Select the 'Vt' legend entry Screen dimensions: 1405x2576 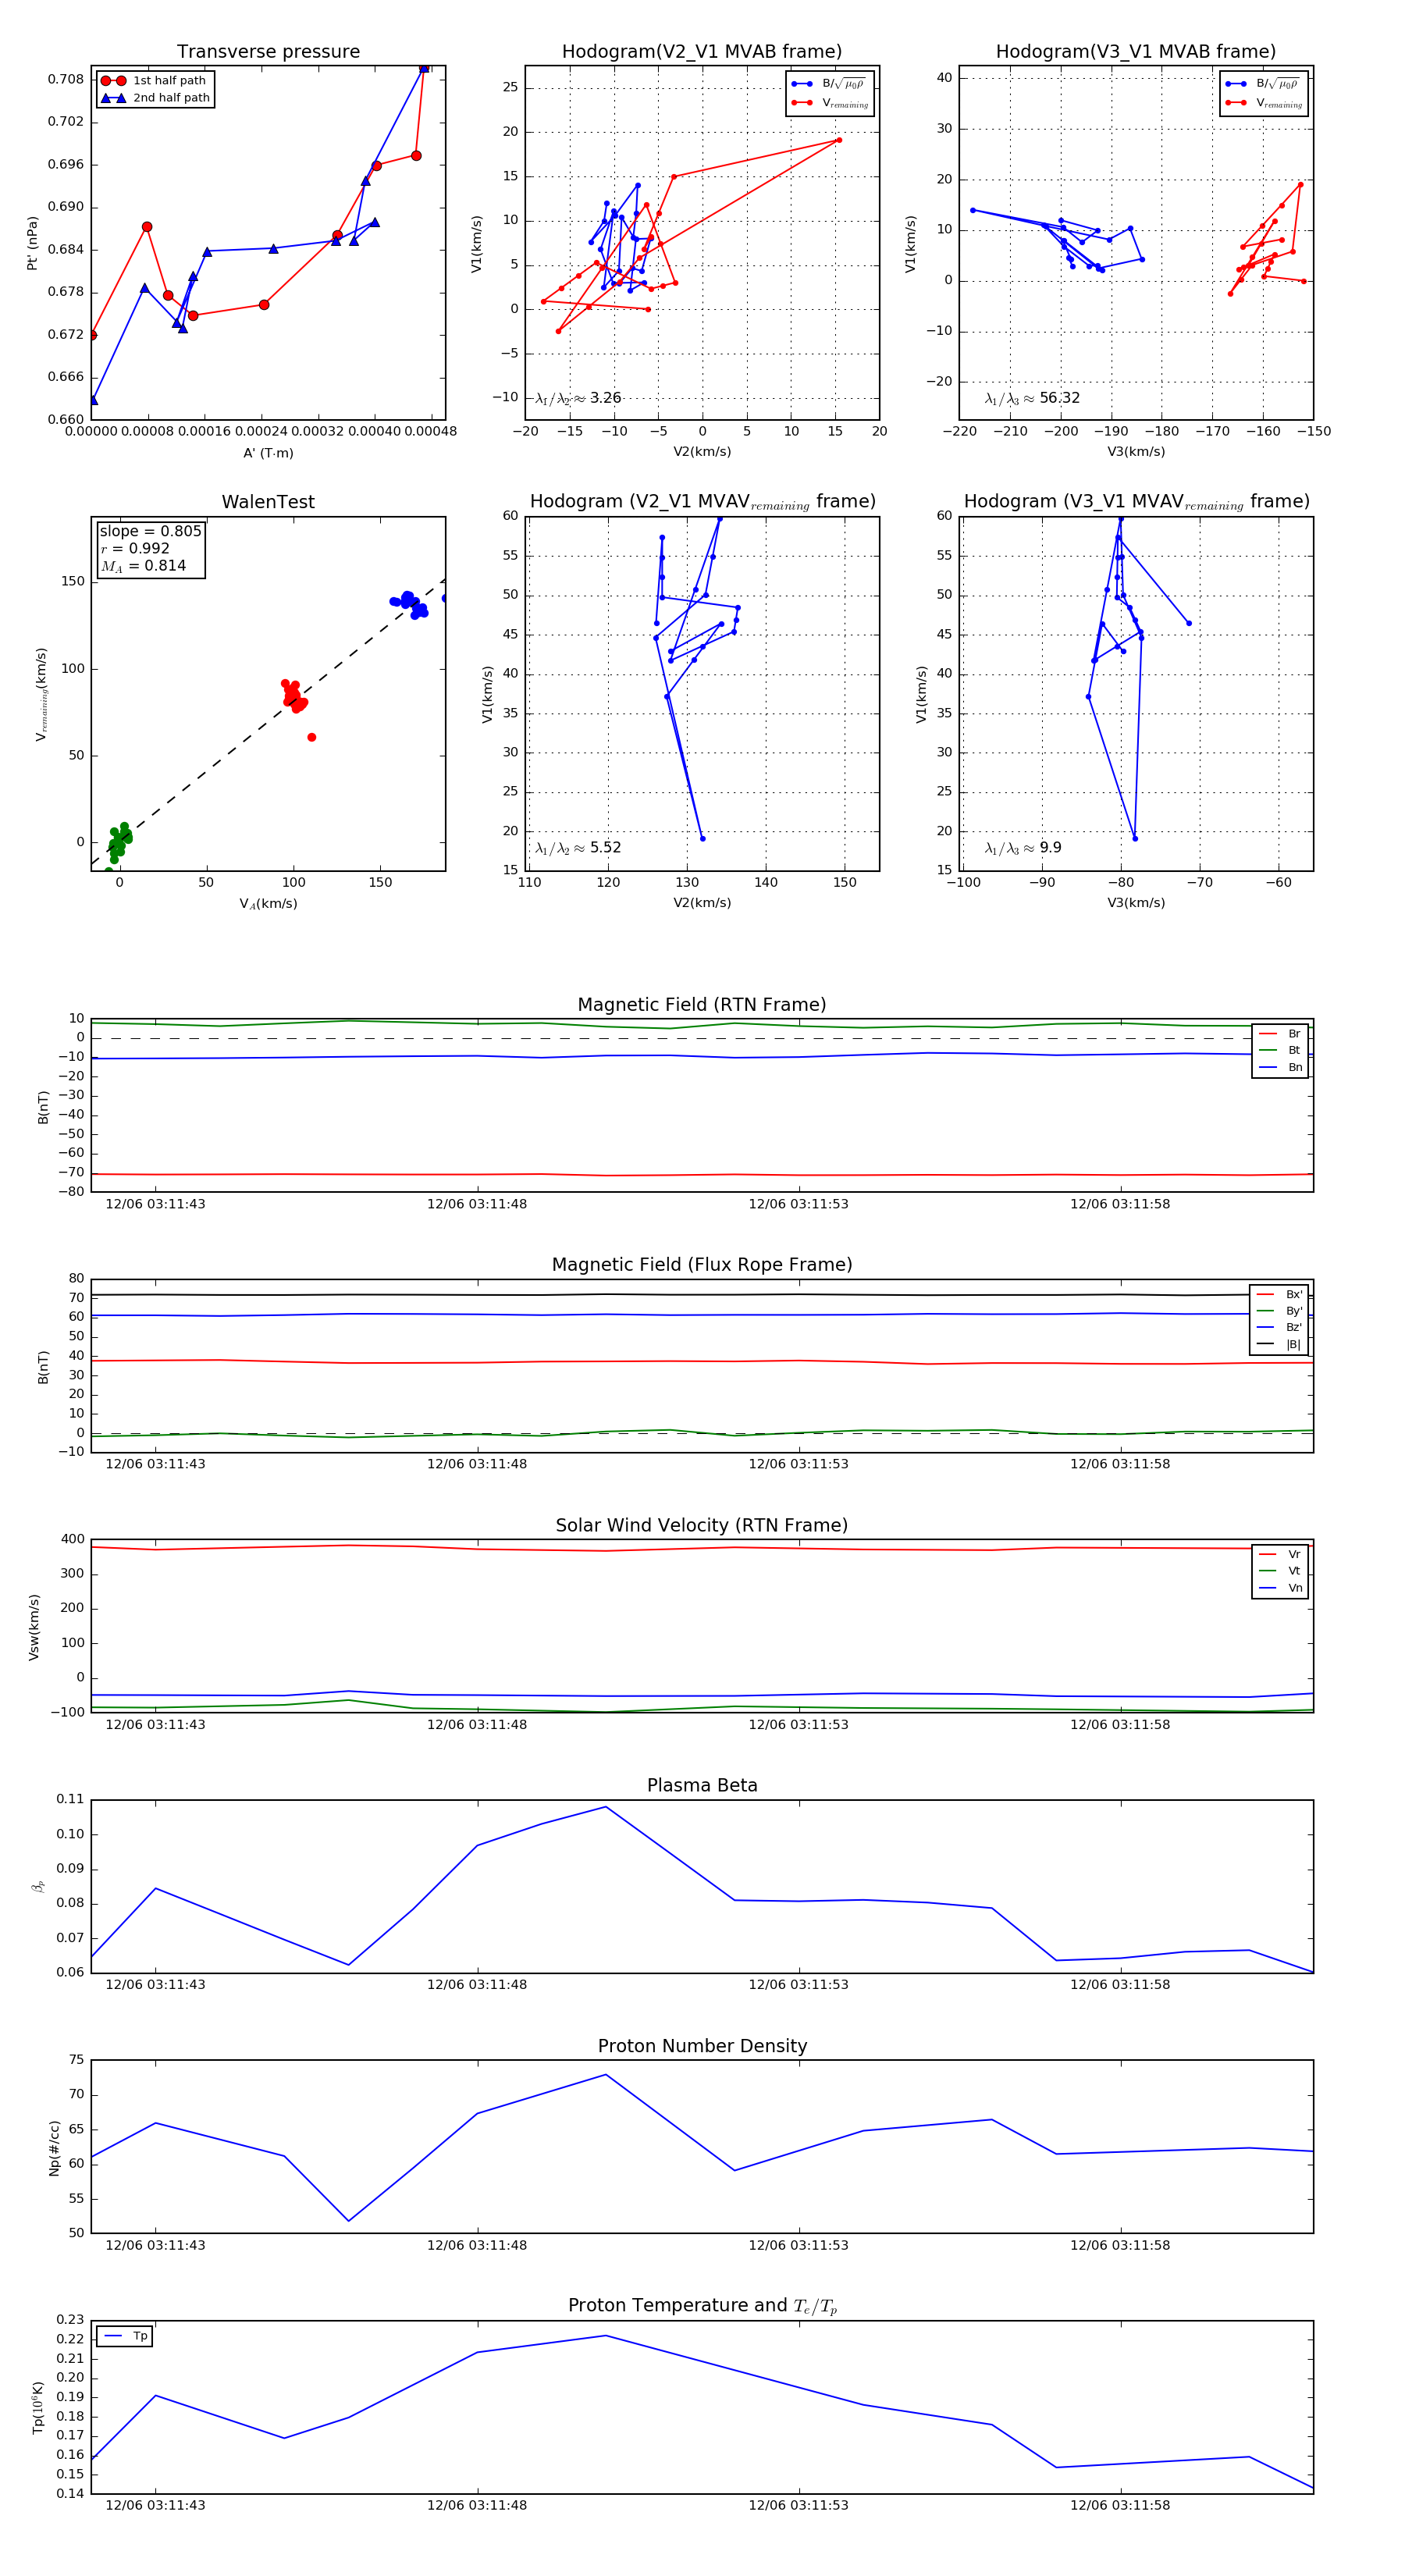tap(1280, 1571)
